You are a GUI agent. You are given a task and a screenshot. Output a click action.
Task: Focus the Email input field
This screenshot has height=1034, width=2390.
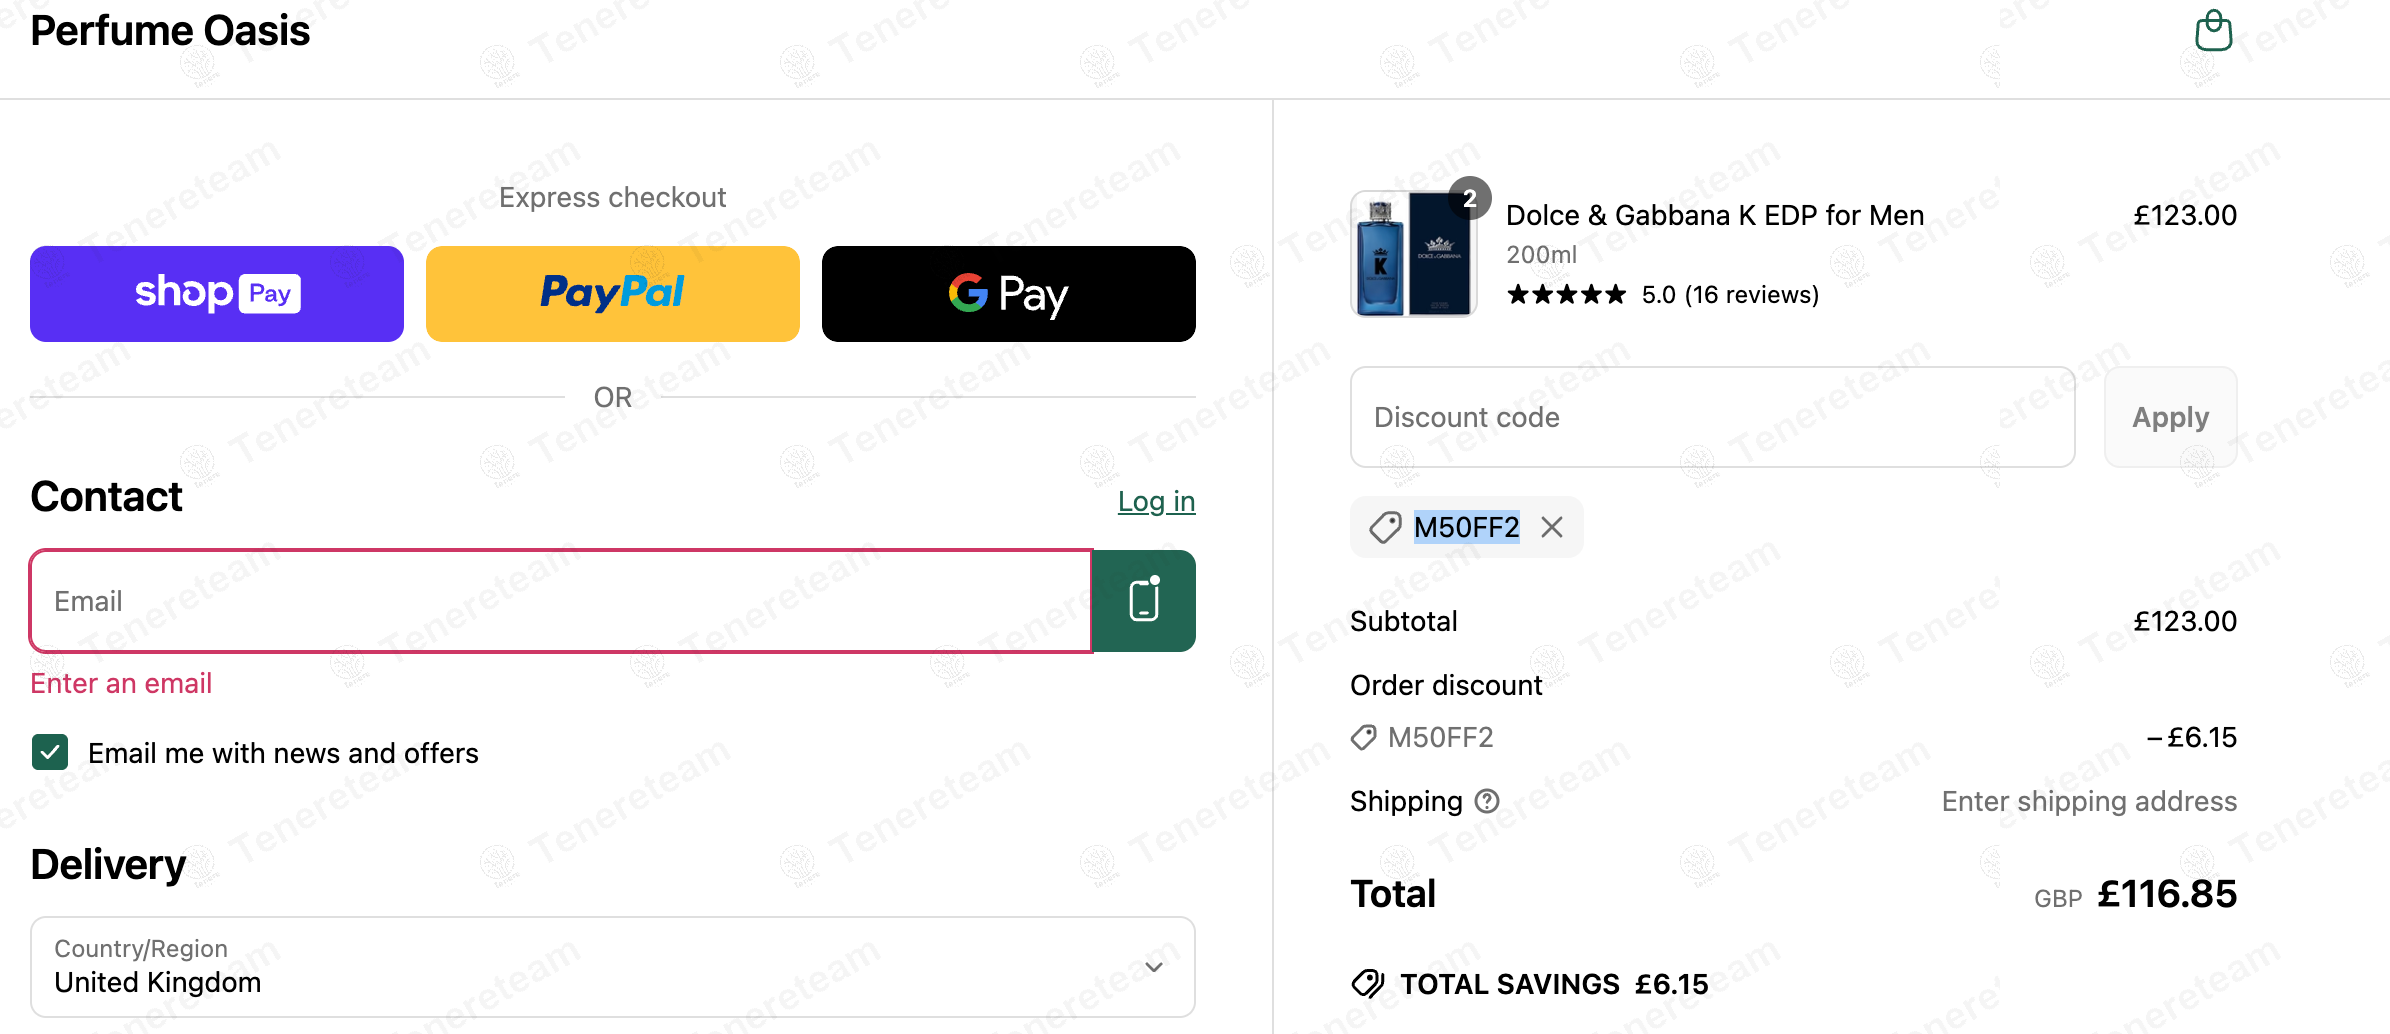coord(560,601)
